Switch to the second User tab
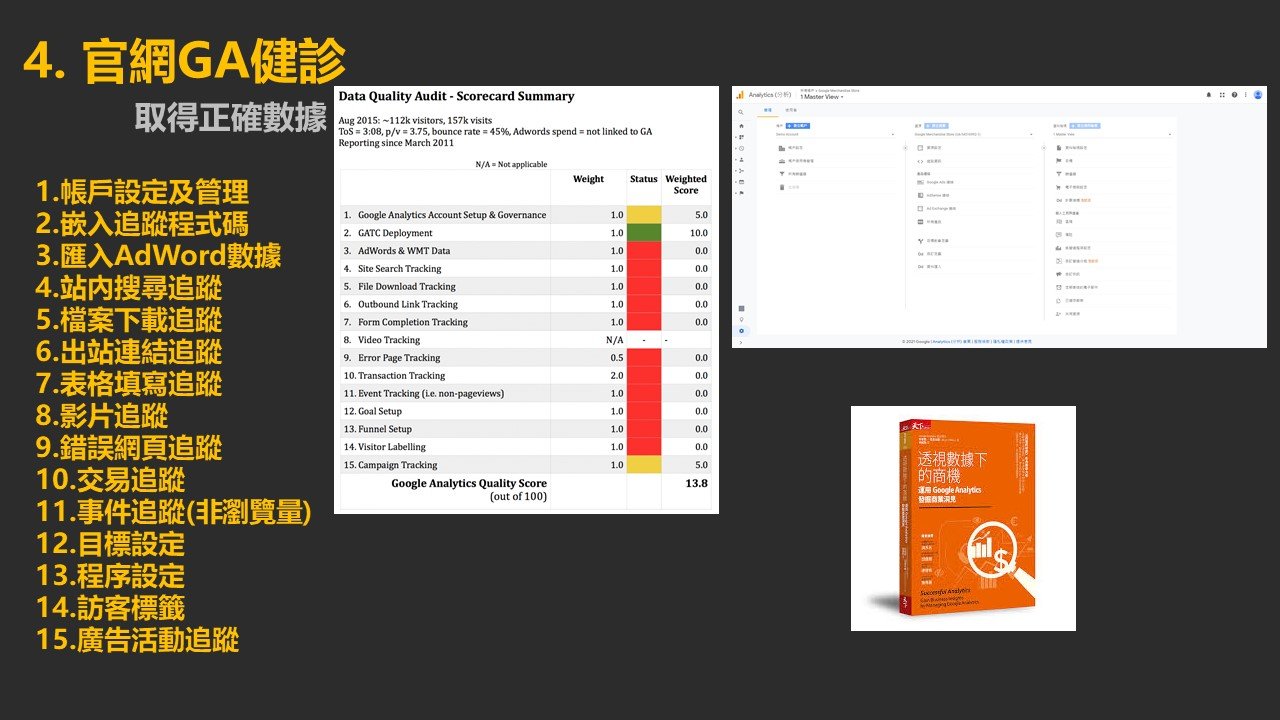Viewport: 1280px width, 720px height. (x=790, y=109)
